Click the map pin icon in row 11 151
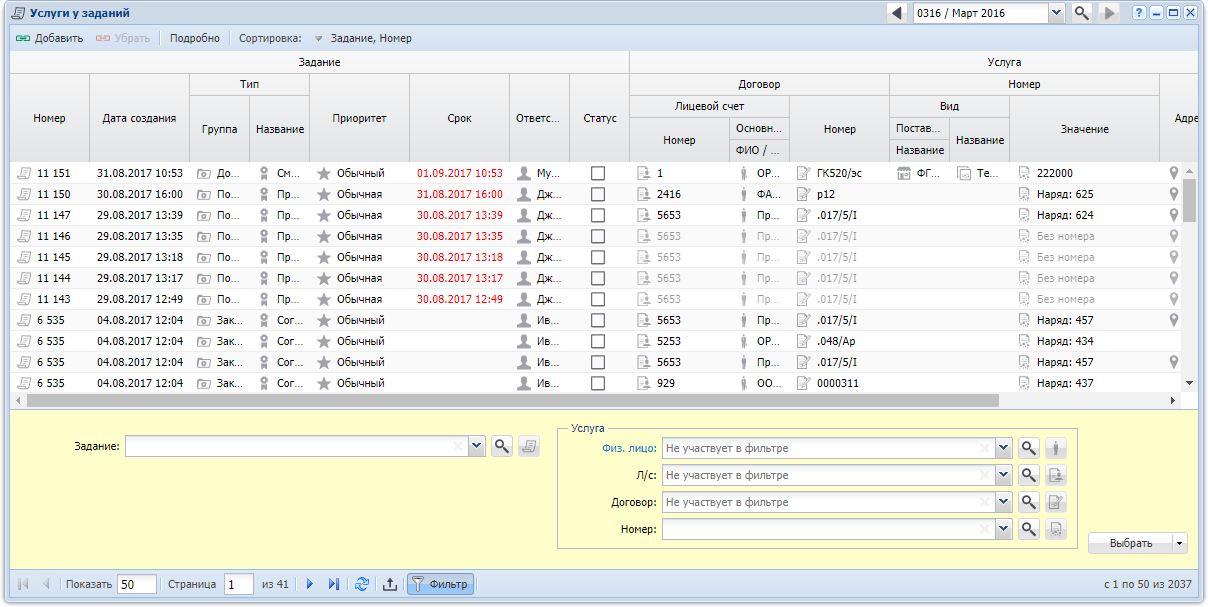 (1174, 173)
